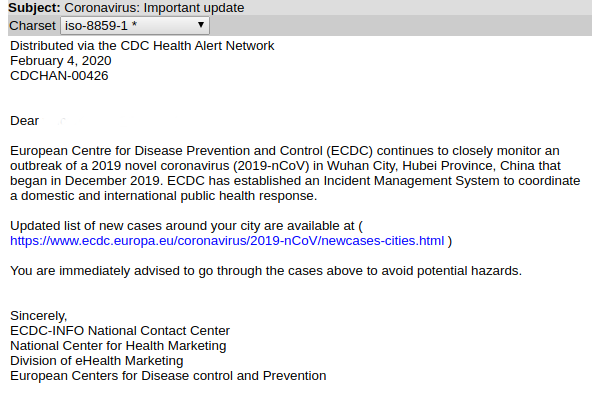Click the 'February 4, 2020' date line
The height and width of the screenshot is (394, 600).
60,61
